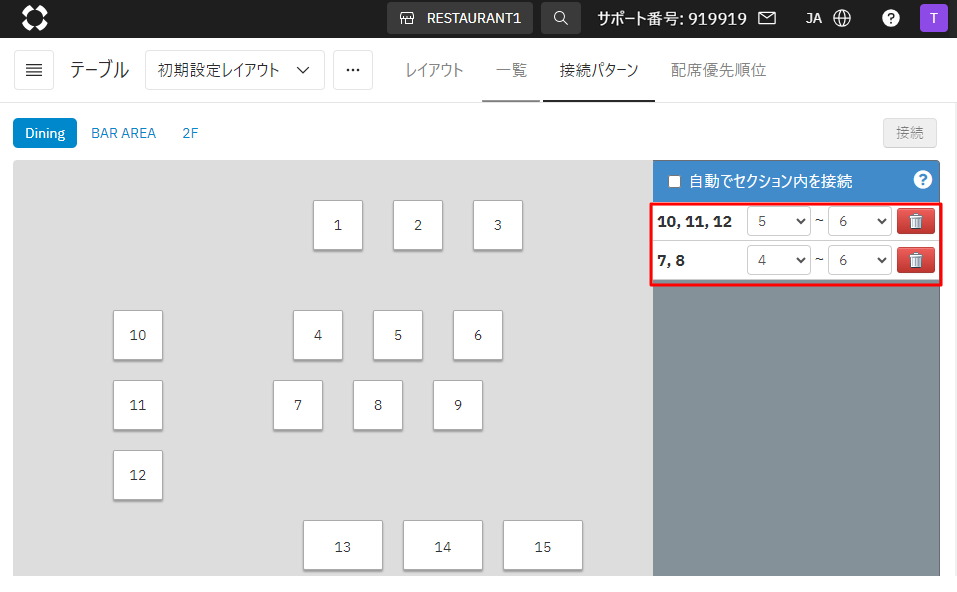957x592 pixels.
Task: Open the header help question mark icon
Action: click(890, 18)
